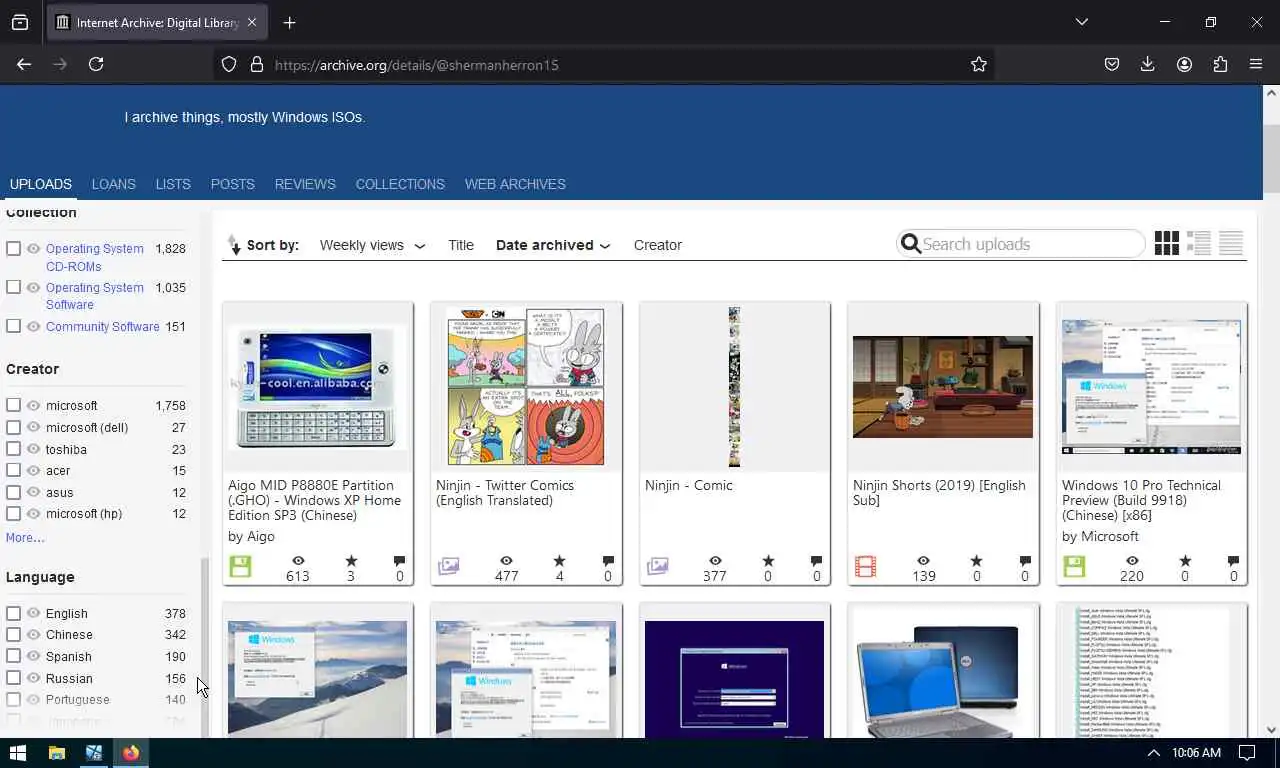Open Date archived sort dropdown
This screenshot has height=768, width=1280.
click(553, 245)
